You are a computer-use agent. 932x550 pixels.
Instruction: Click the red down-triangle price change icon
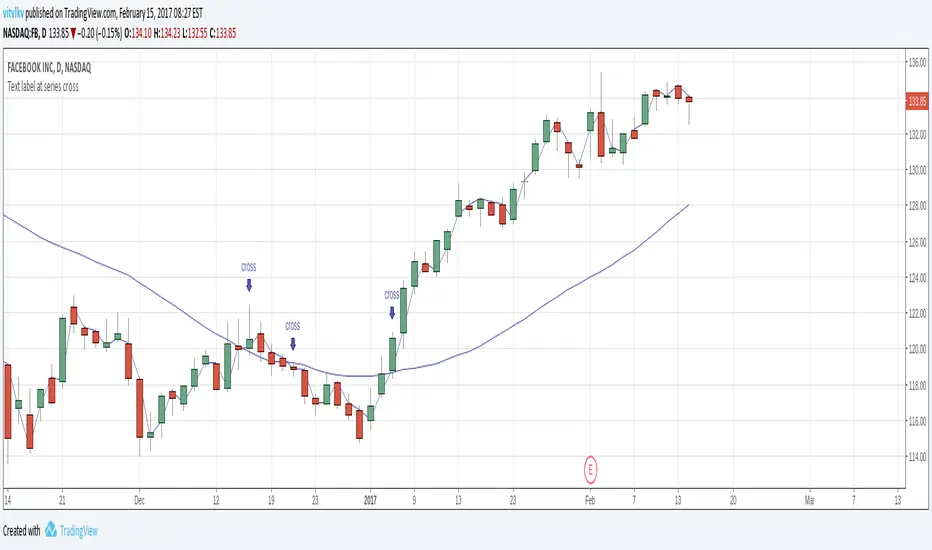click(75, 32)
